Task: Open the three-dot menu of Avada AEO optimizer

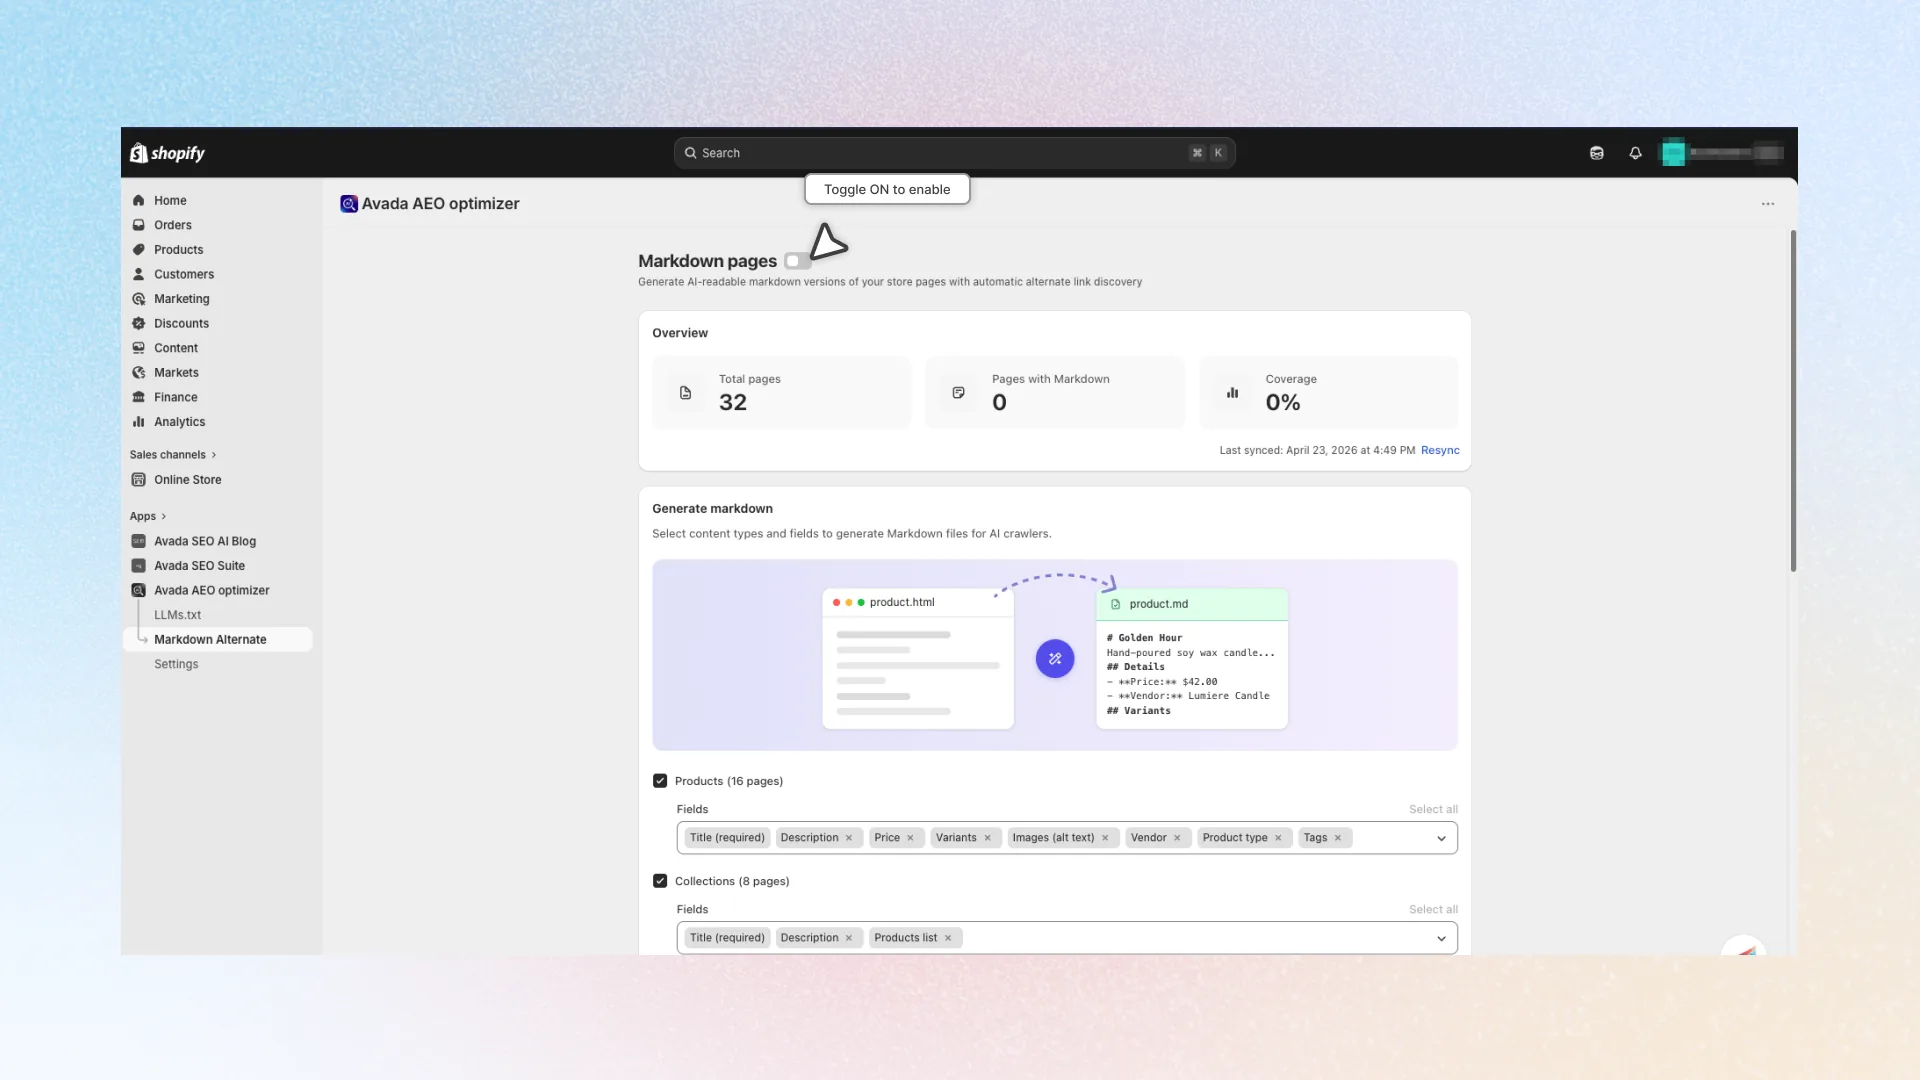Action: (x=1768, y=204)
